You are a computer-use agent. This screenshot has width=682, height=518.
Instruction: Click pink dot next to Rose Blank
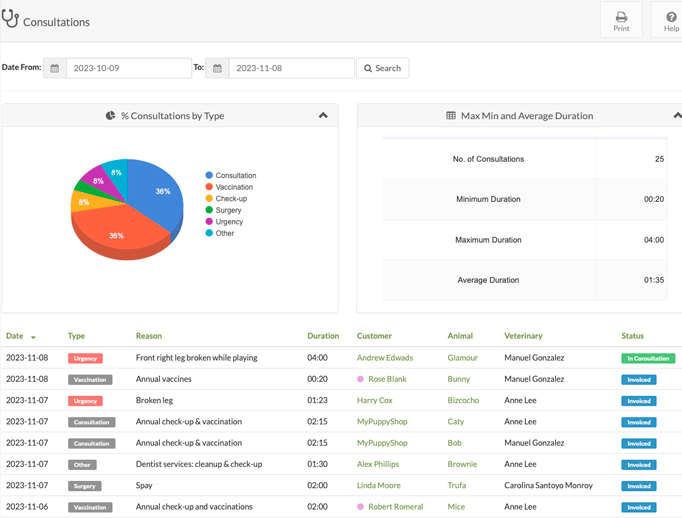pyautogui.click(x=360, y=379)
